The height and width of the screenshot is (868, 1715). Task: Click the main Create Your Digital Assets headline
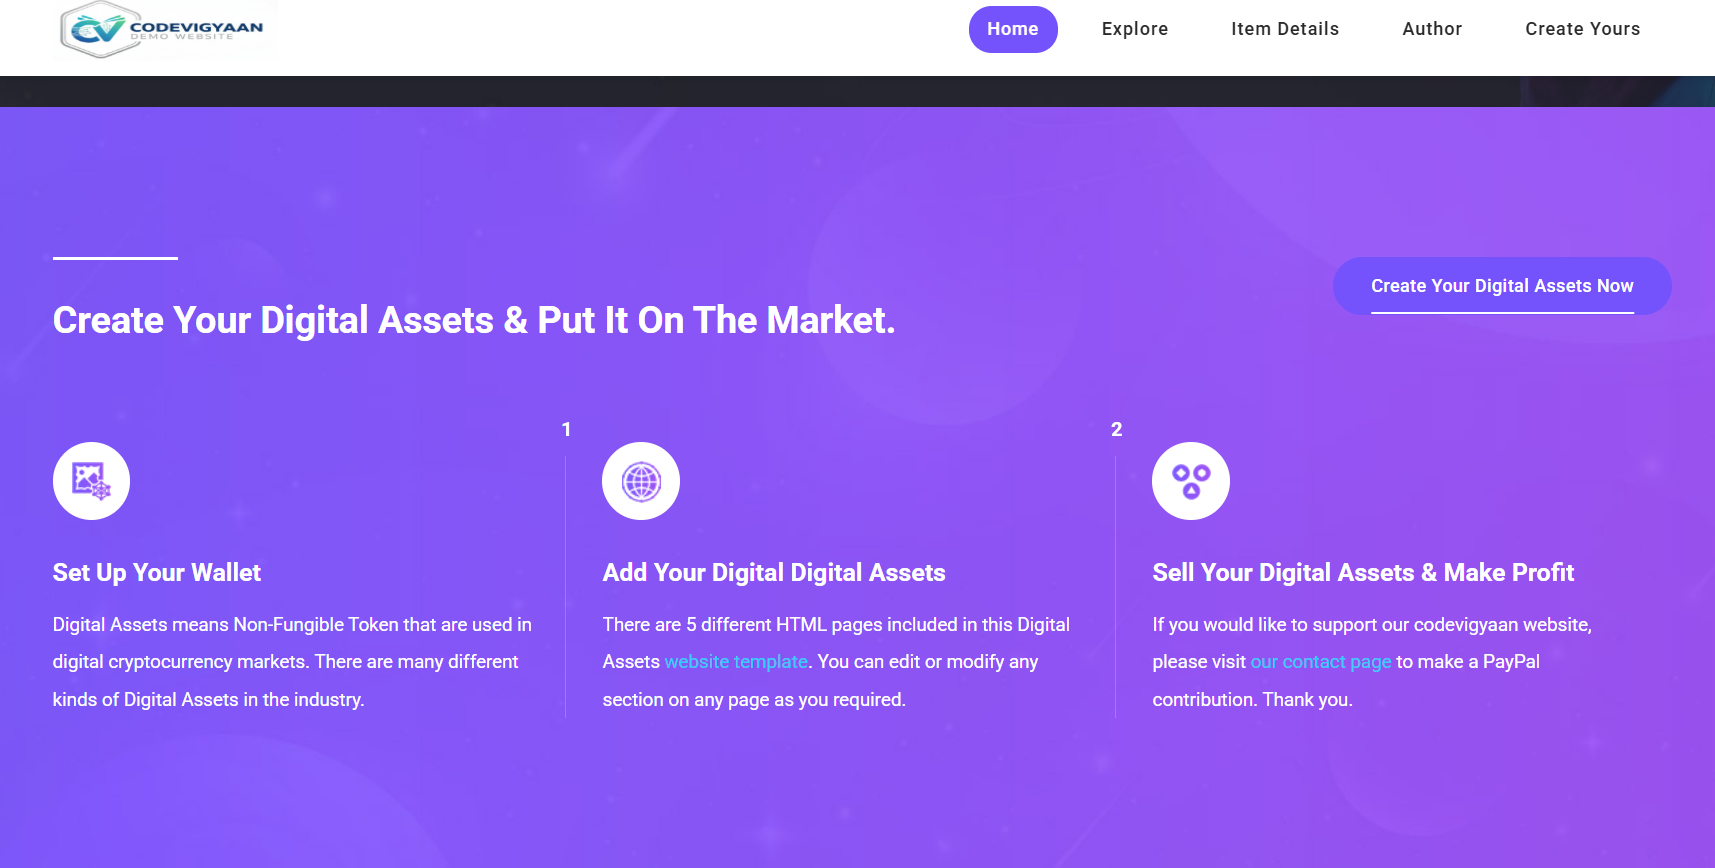coord(474,321)
